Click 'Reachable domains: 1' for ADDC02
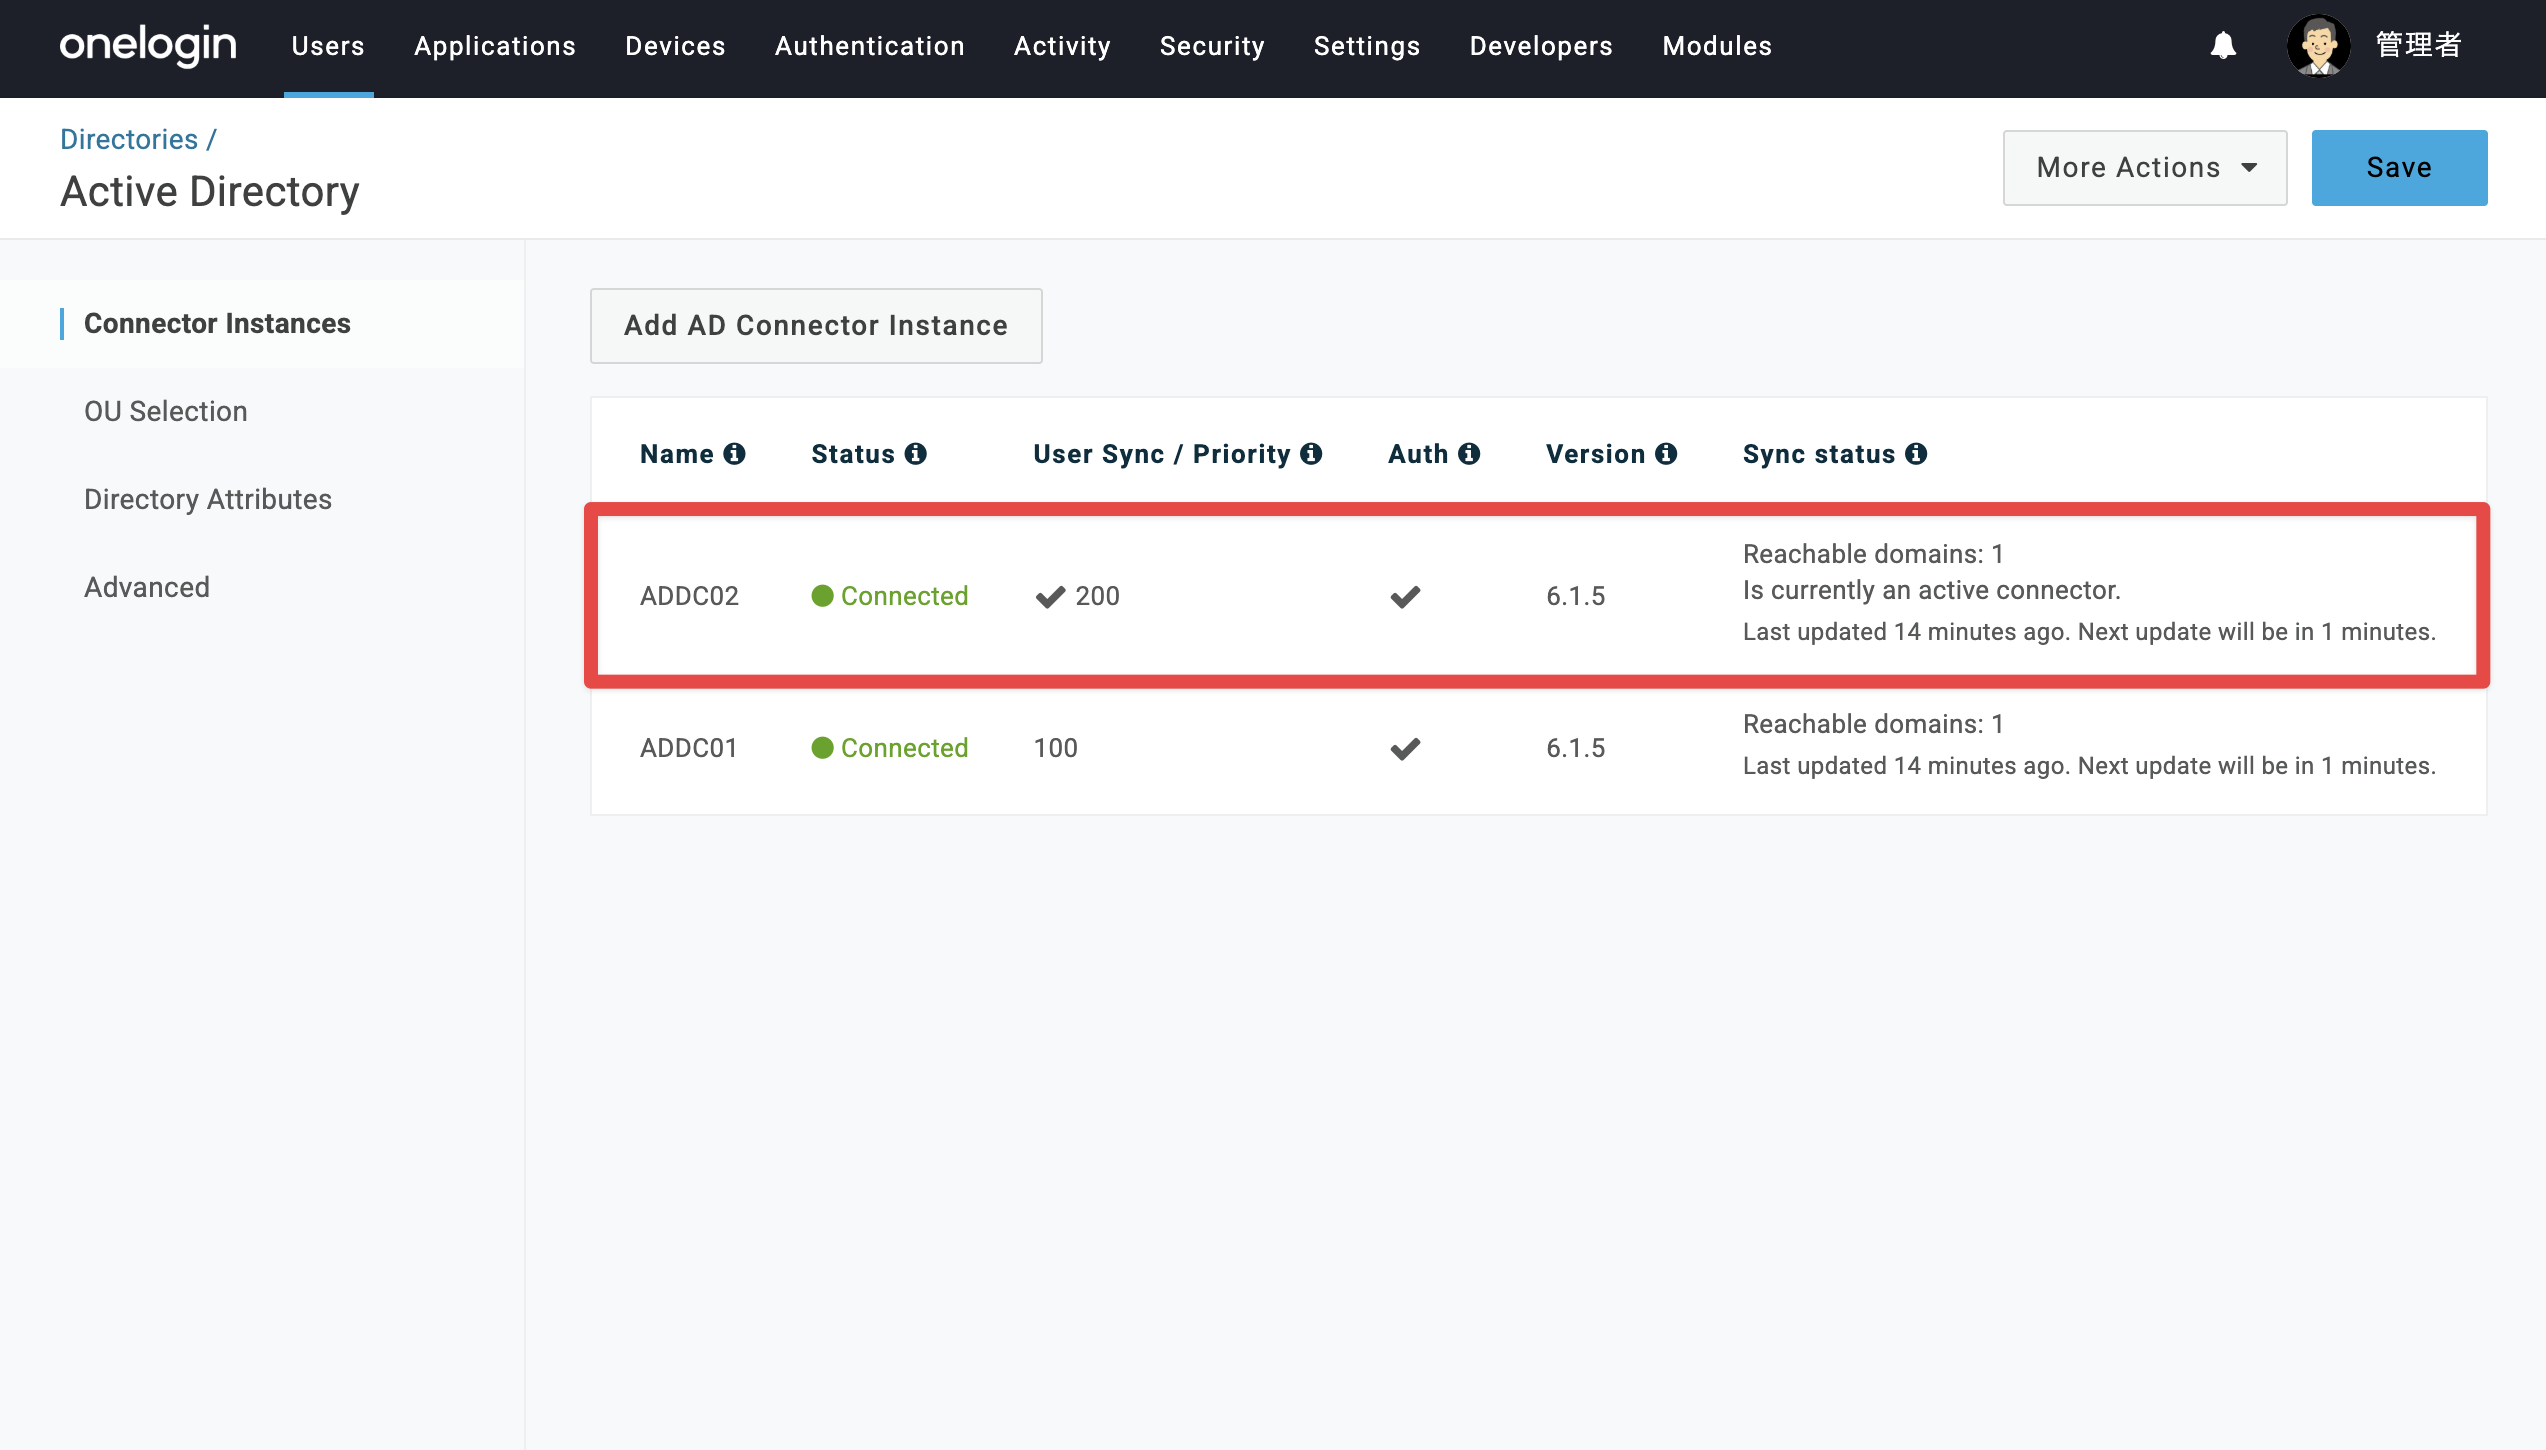Image resolution: width=2546 pixels, height=1450 pixels. pos(1873,554)
